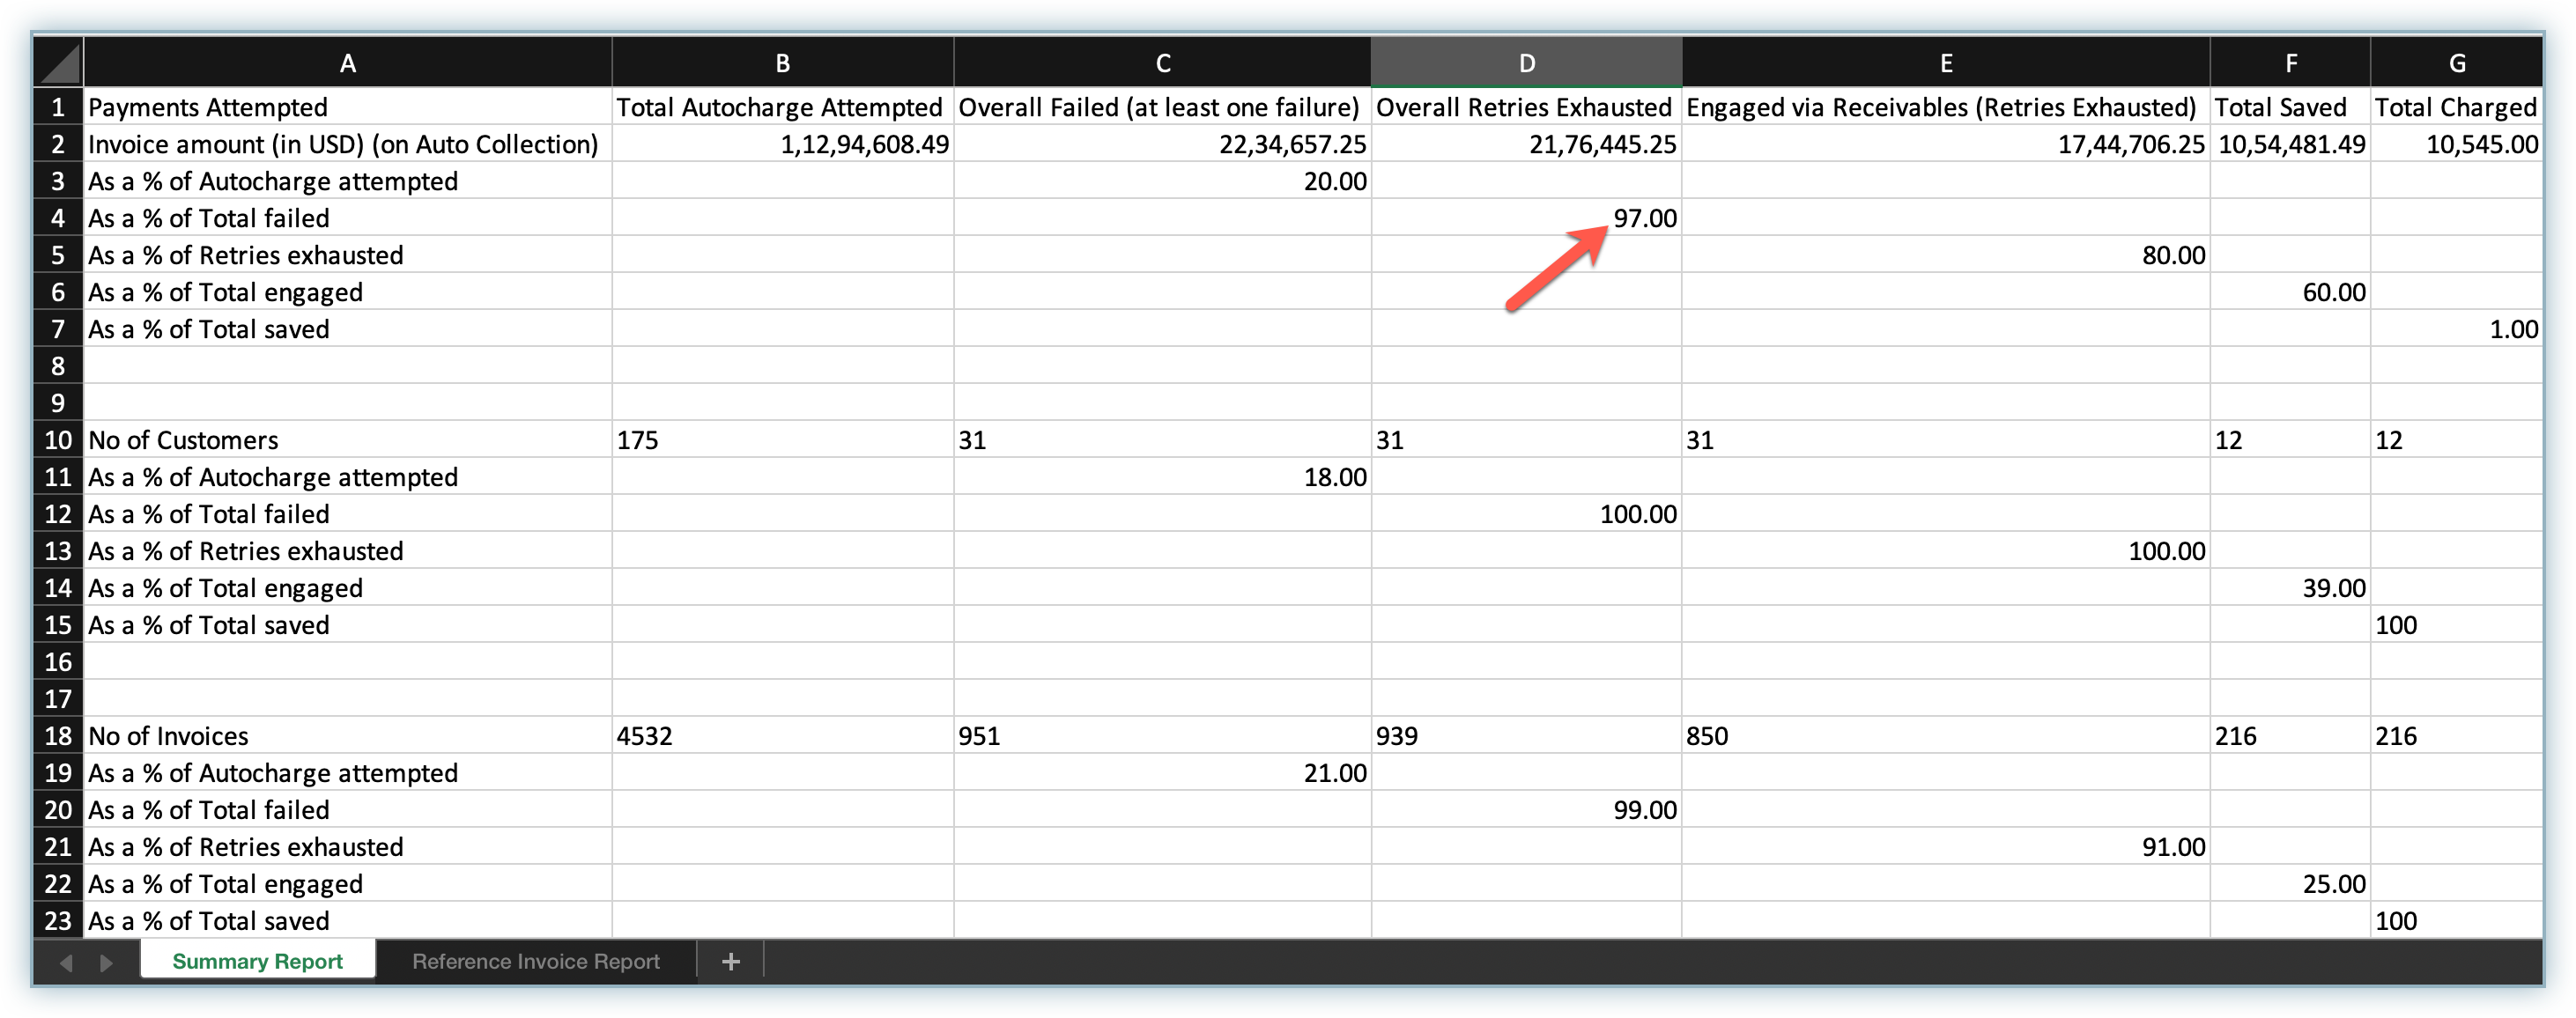
Task: Click the 1,12,94,608.49 invoice amount cell
Action: coord(782,144)
